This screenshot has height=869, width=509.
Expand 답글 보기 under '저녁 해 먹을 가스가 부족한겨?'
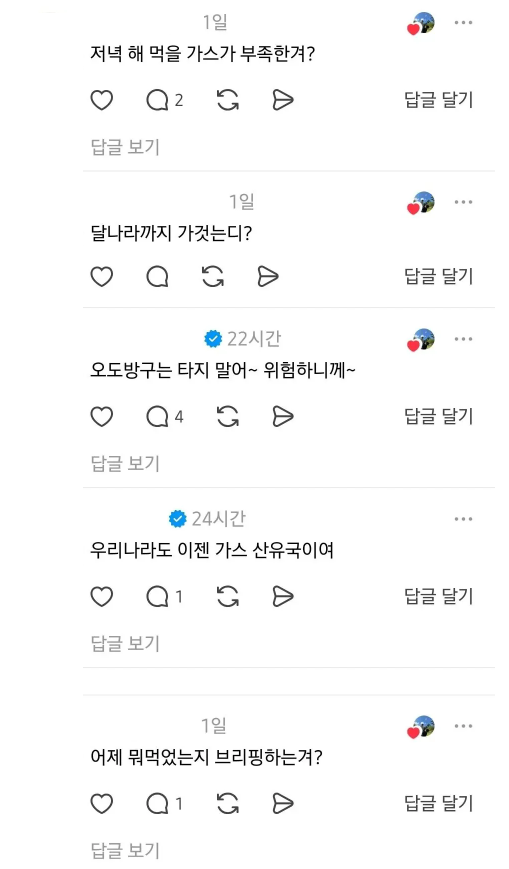point(125,147)
